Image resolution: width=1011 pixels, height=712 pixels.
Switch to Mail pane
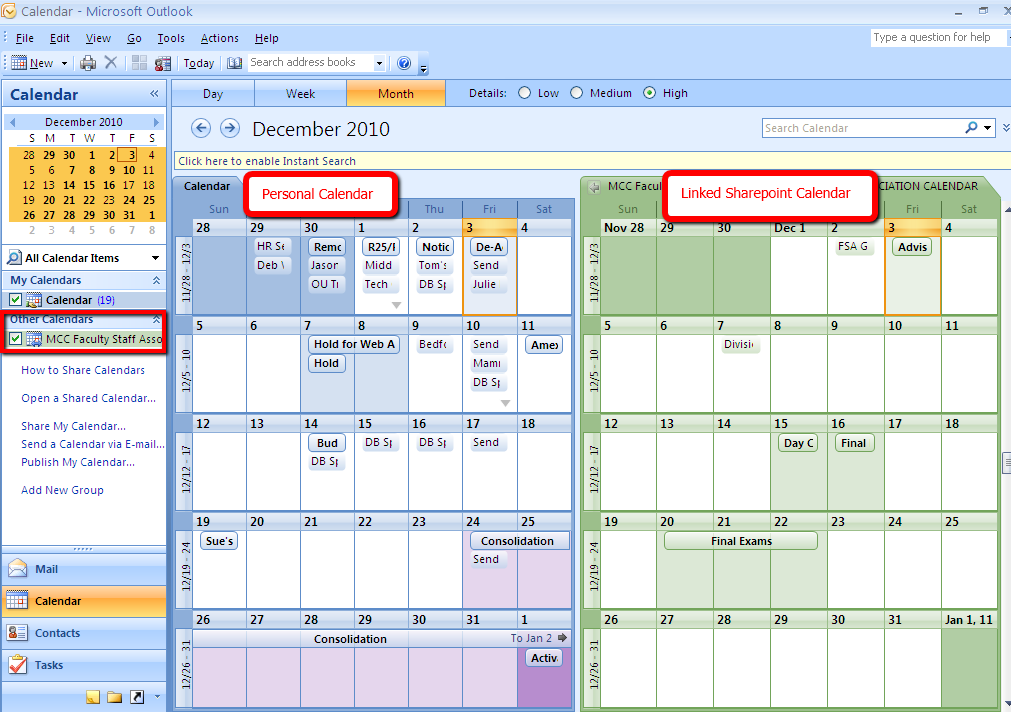[84, 569]
